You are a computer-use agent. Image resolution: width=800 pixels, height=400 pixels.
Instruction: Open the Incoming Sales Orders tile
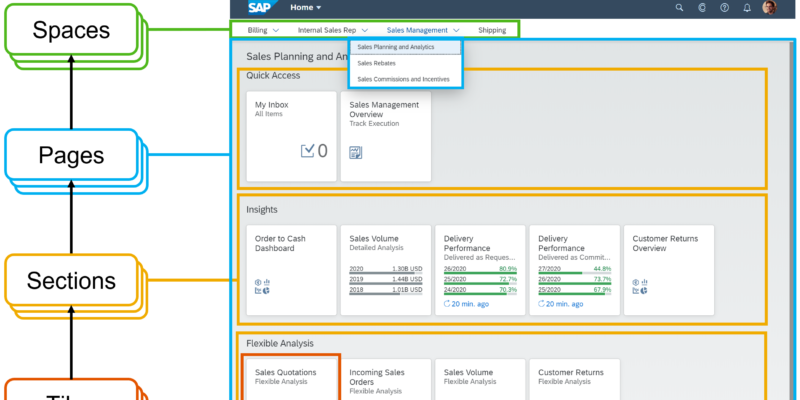[386, 379]
